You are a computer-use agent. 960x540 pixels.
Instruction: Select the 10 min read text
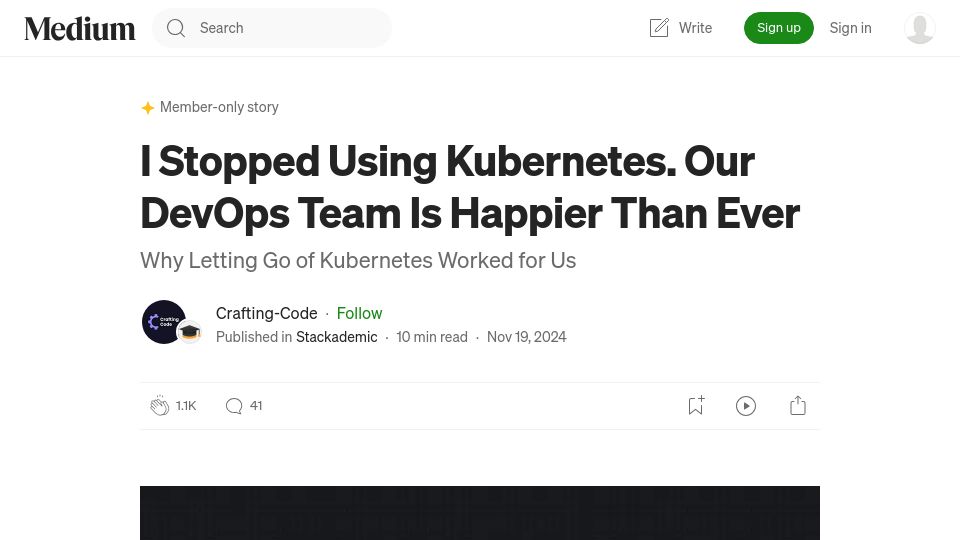point(432,337)
